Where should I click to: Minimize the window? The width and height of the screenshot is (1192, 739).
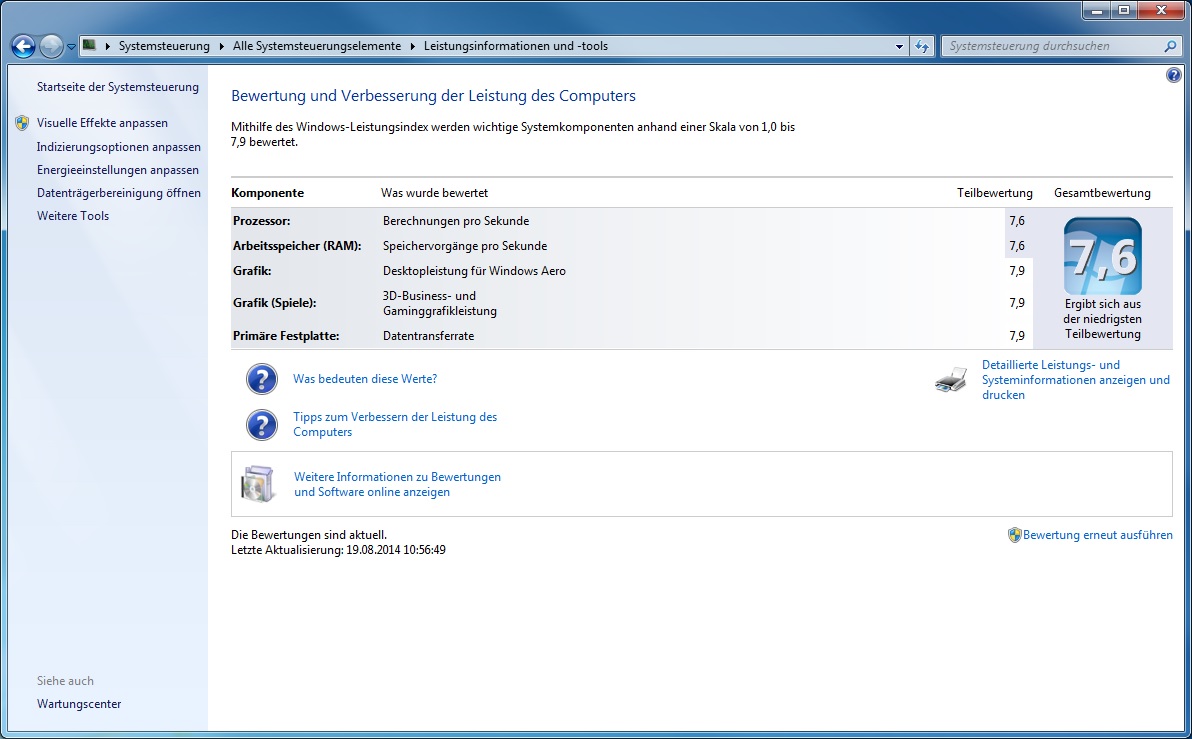click(x=1097, y=11)
